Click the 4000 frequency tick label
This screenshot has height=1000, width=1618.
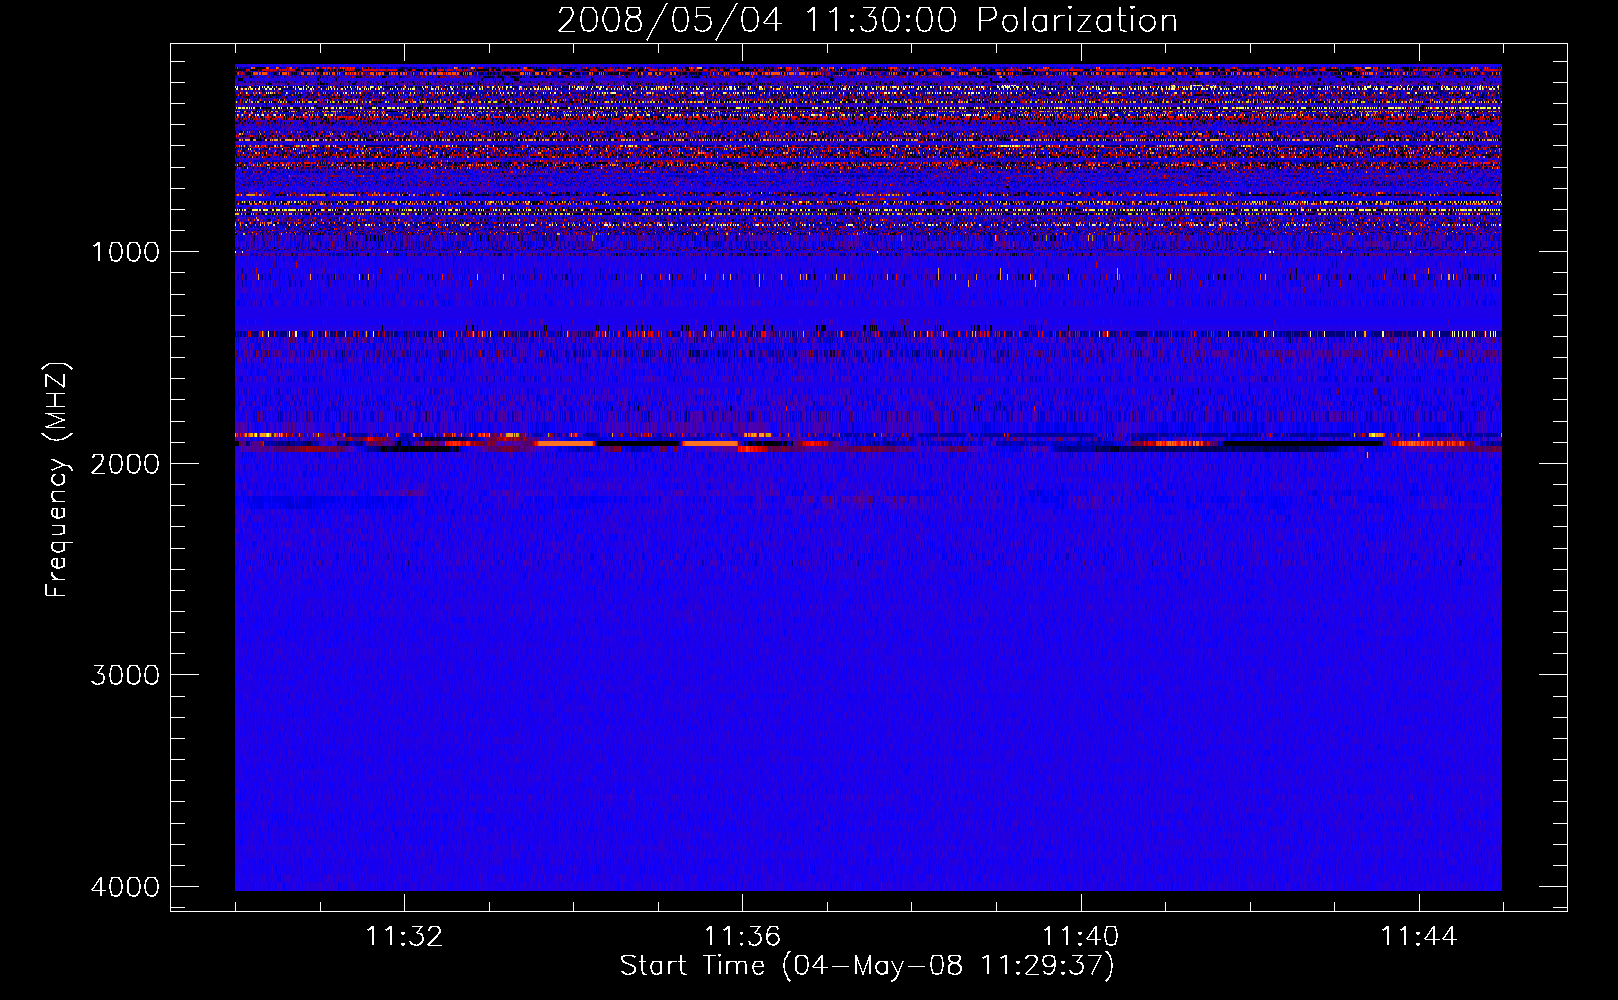click(125, 887)
